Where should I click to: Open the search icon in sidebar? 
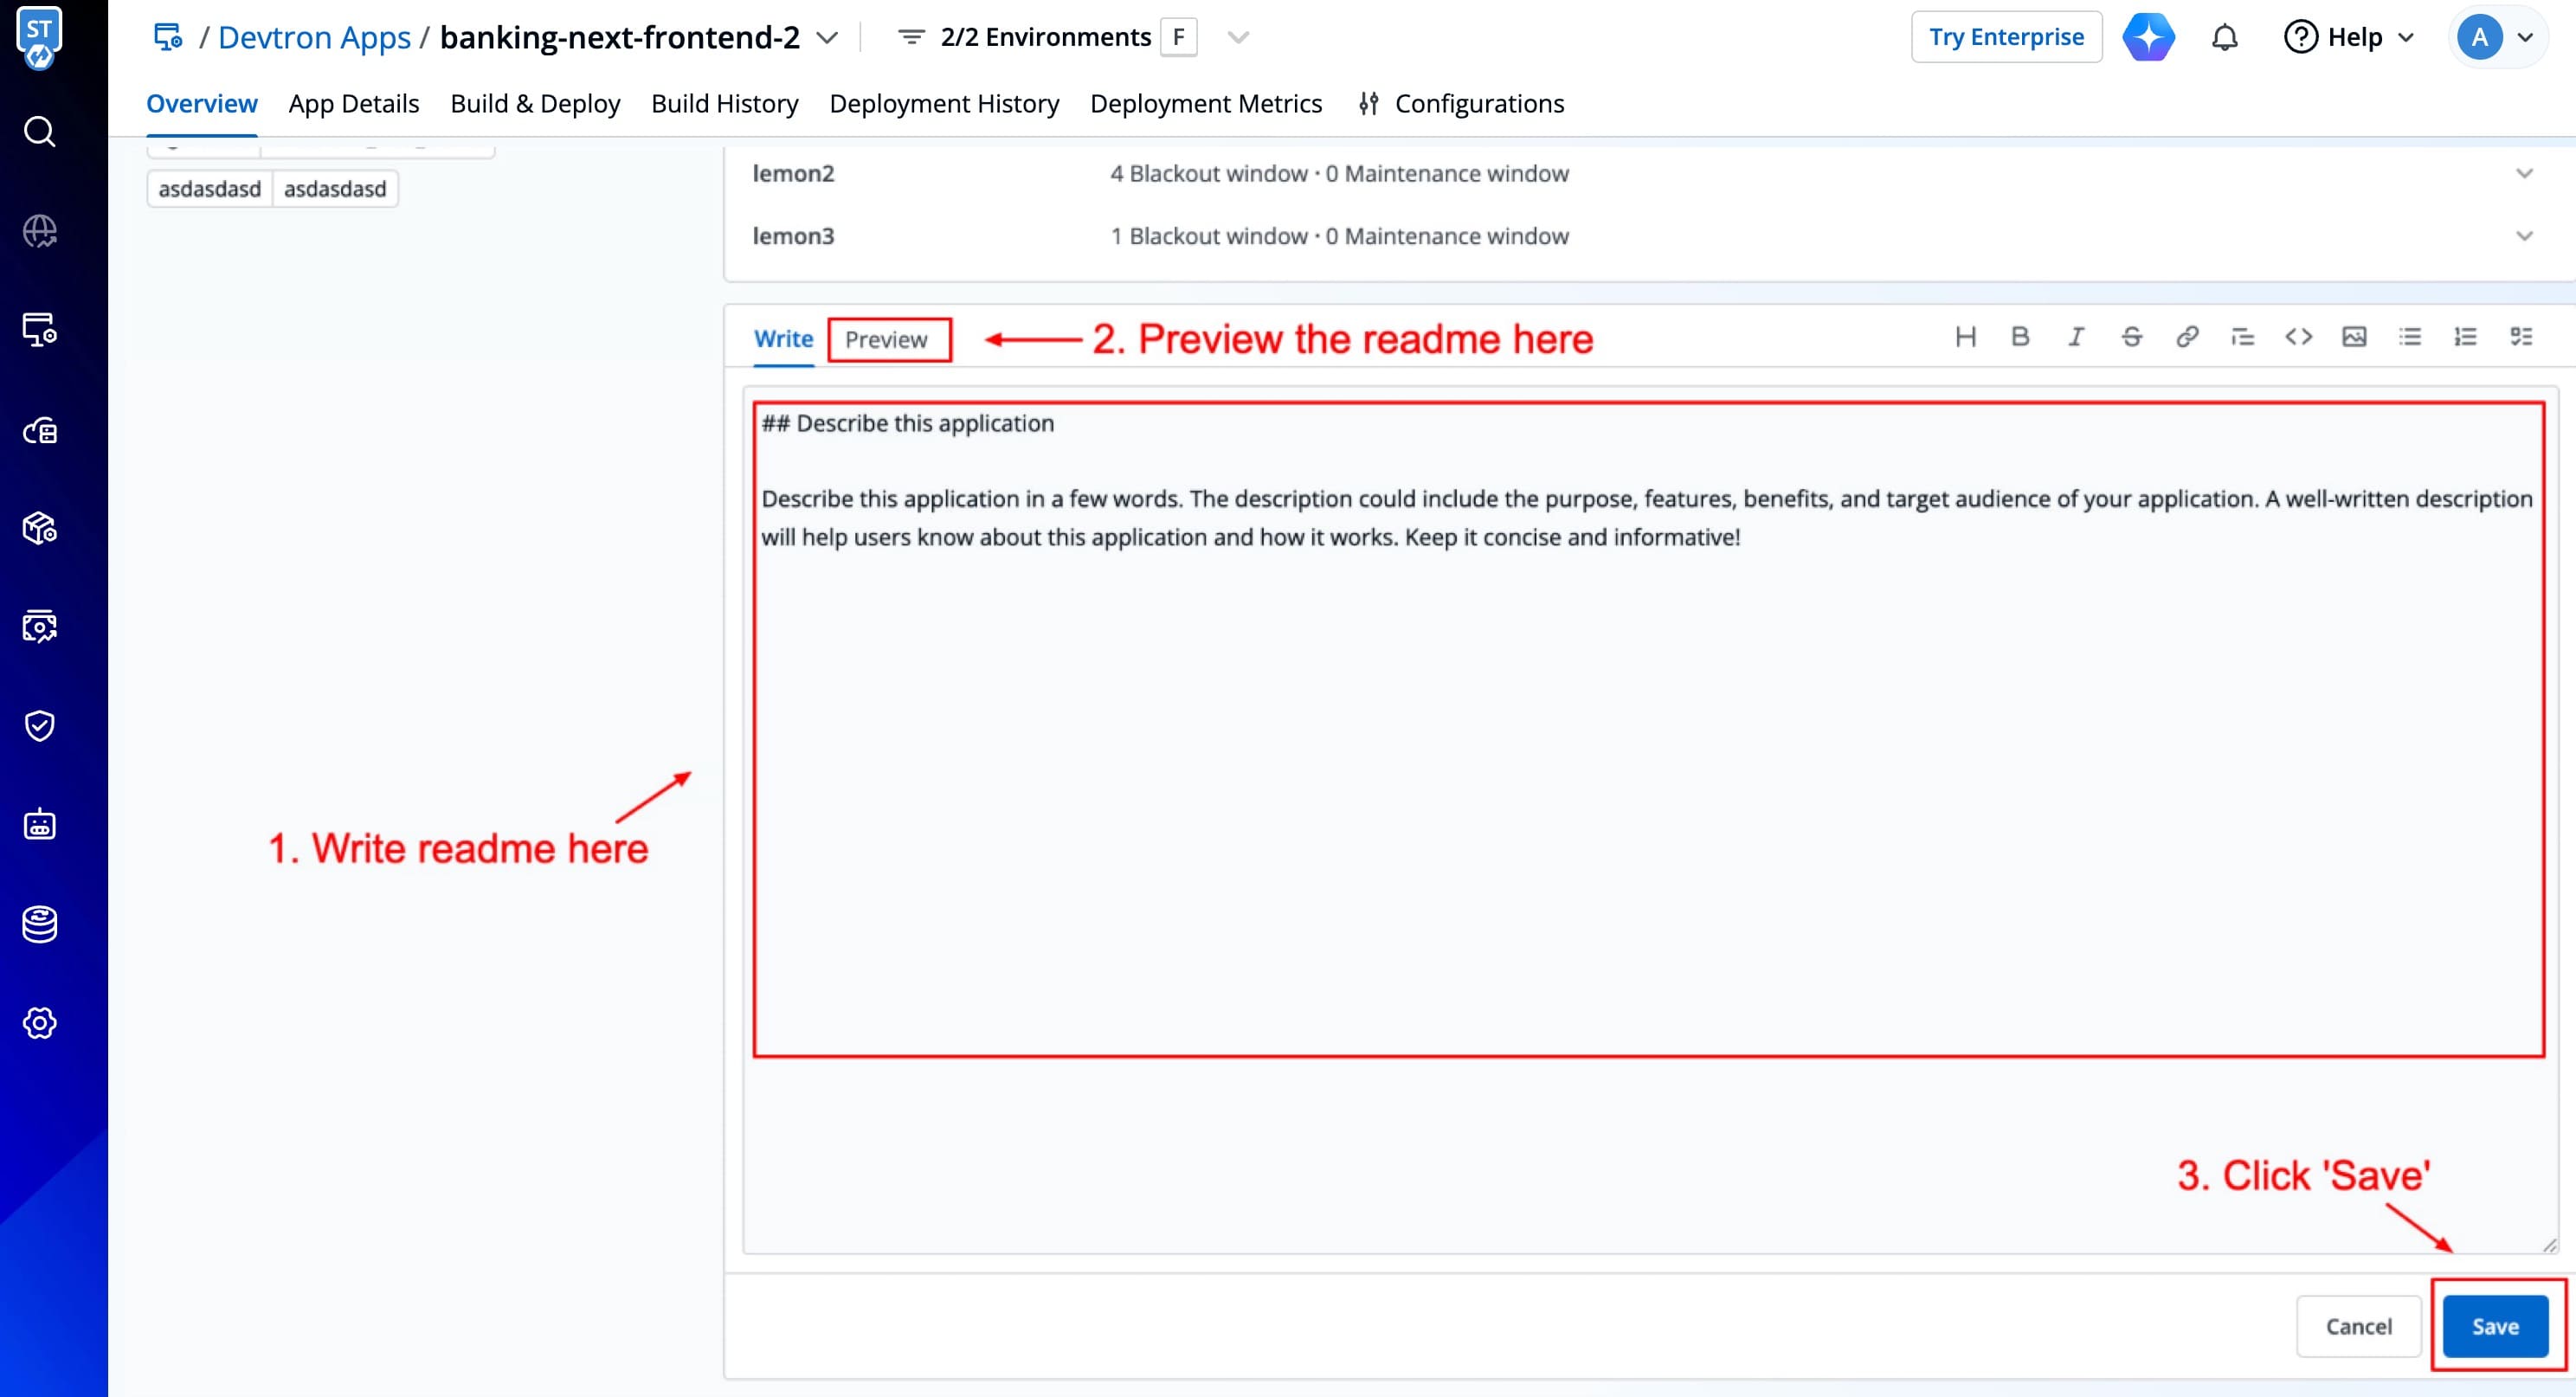[40, 132]
